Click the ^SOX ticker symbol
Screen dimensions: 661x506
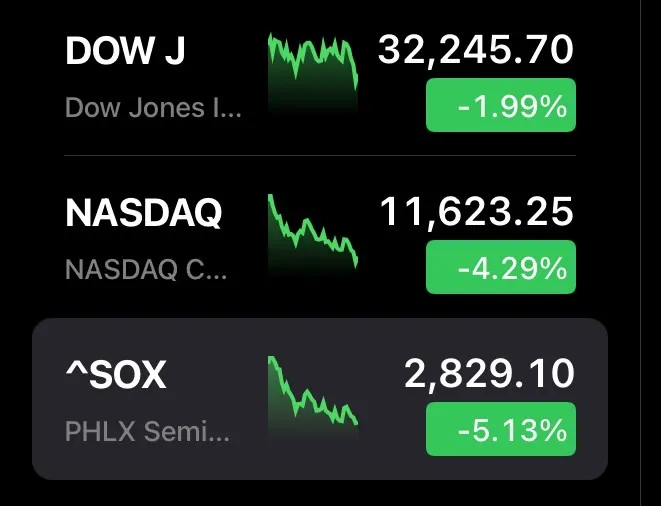pyautogui.click(x=116, y=376)
